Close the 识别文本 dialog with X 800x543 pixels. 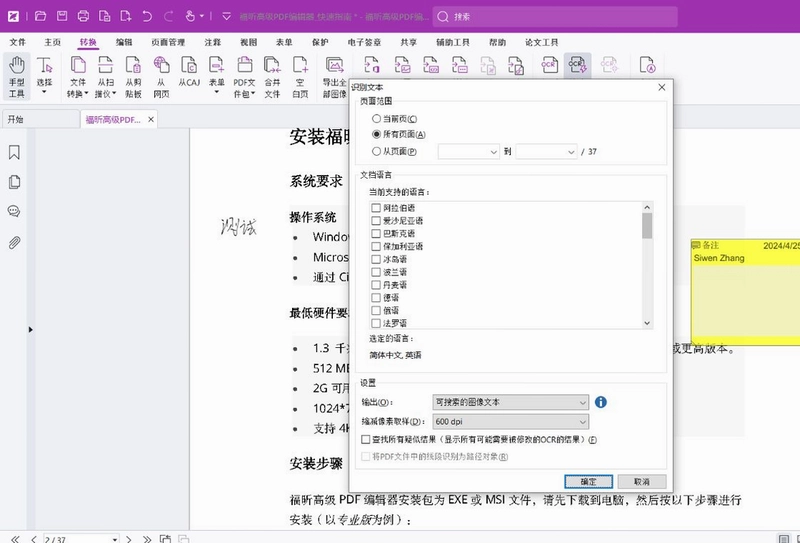coord(662,87)
